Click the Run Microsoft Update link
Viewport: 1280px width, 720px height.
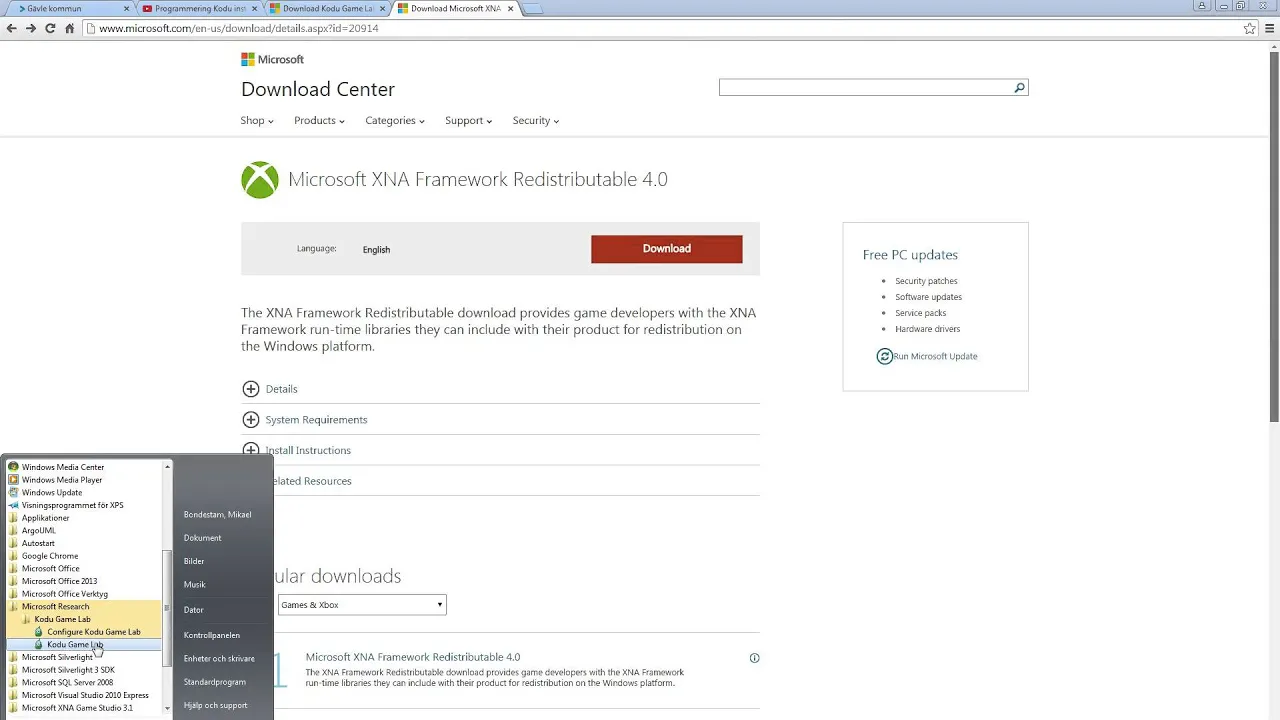pos(935,356)
